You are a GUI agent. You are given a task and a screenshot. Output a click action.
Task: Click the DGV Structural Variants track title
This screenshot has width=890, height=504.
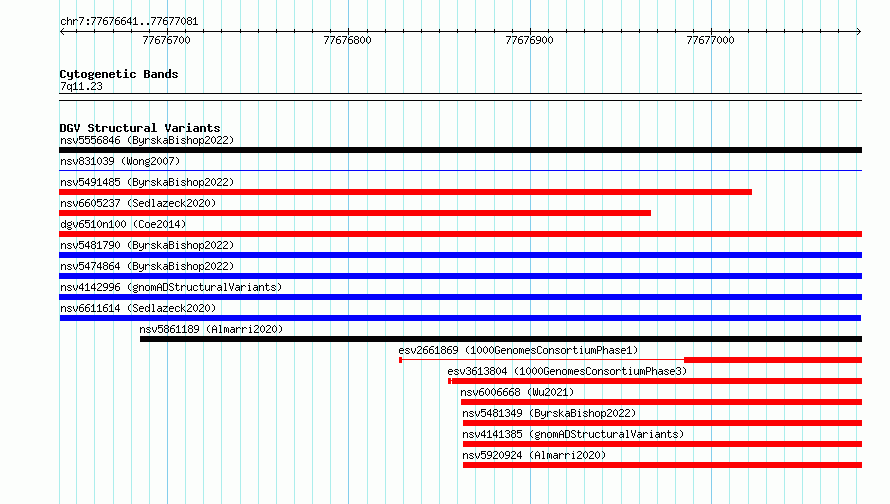[x=140, y=128]
